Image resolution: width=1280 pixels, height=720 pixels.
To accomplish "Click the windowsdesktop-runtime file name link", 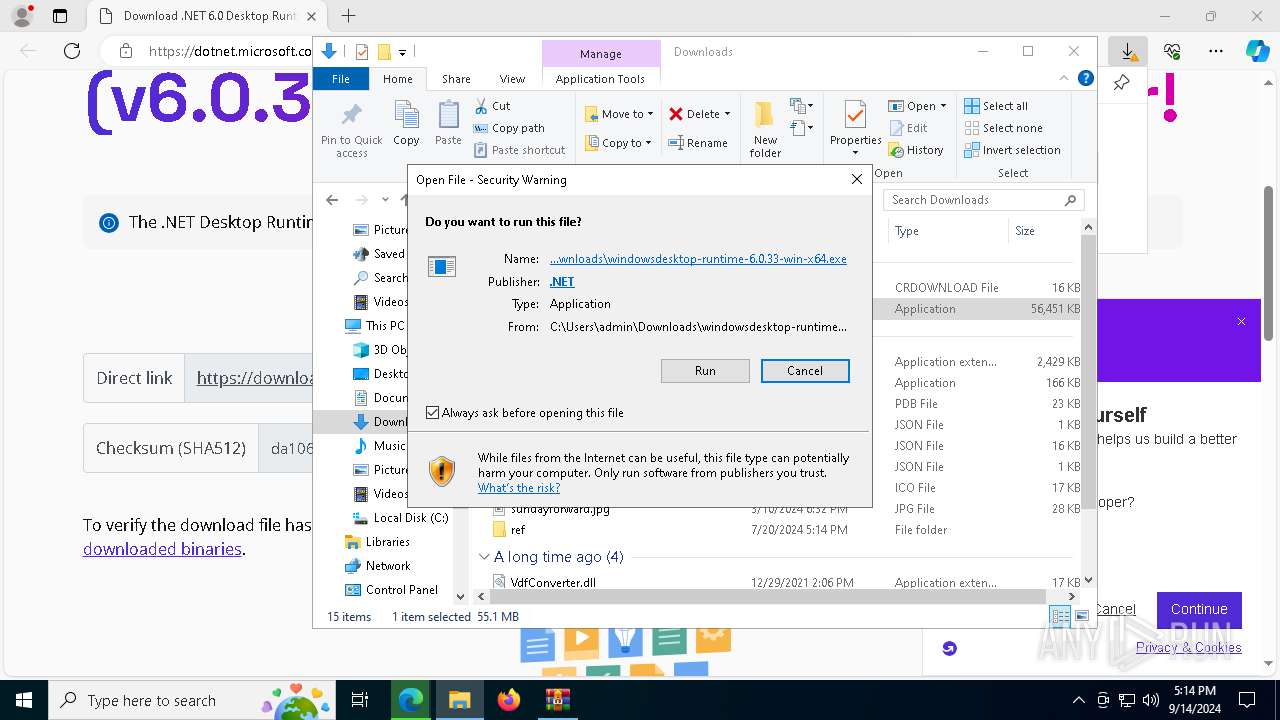I will point(698,259).
